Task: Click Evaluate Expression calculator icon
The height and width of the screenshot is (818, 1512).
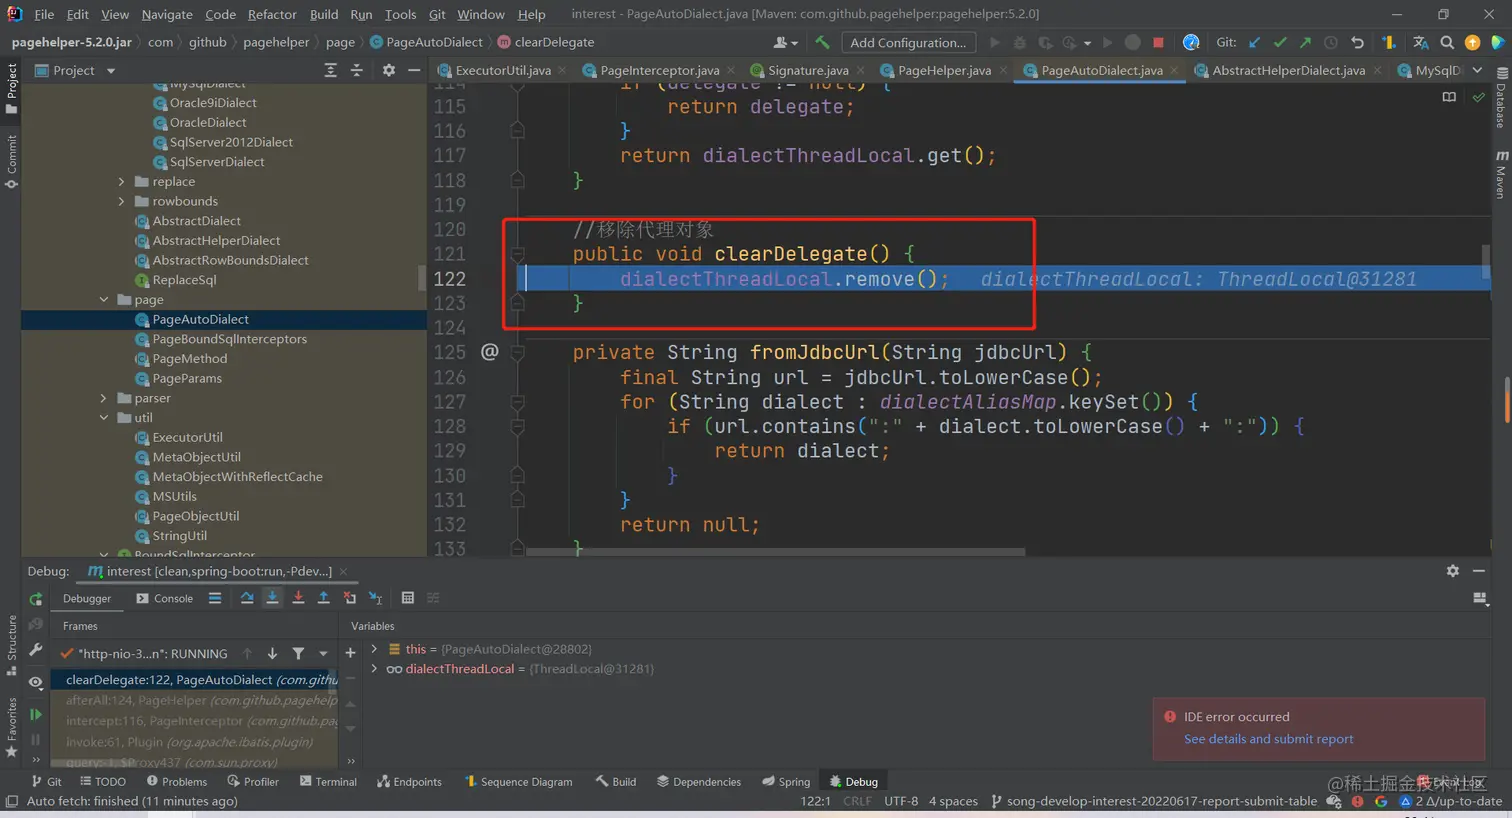Action: (x=407, y=598)
